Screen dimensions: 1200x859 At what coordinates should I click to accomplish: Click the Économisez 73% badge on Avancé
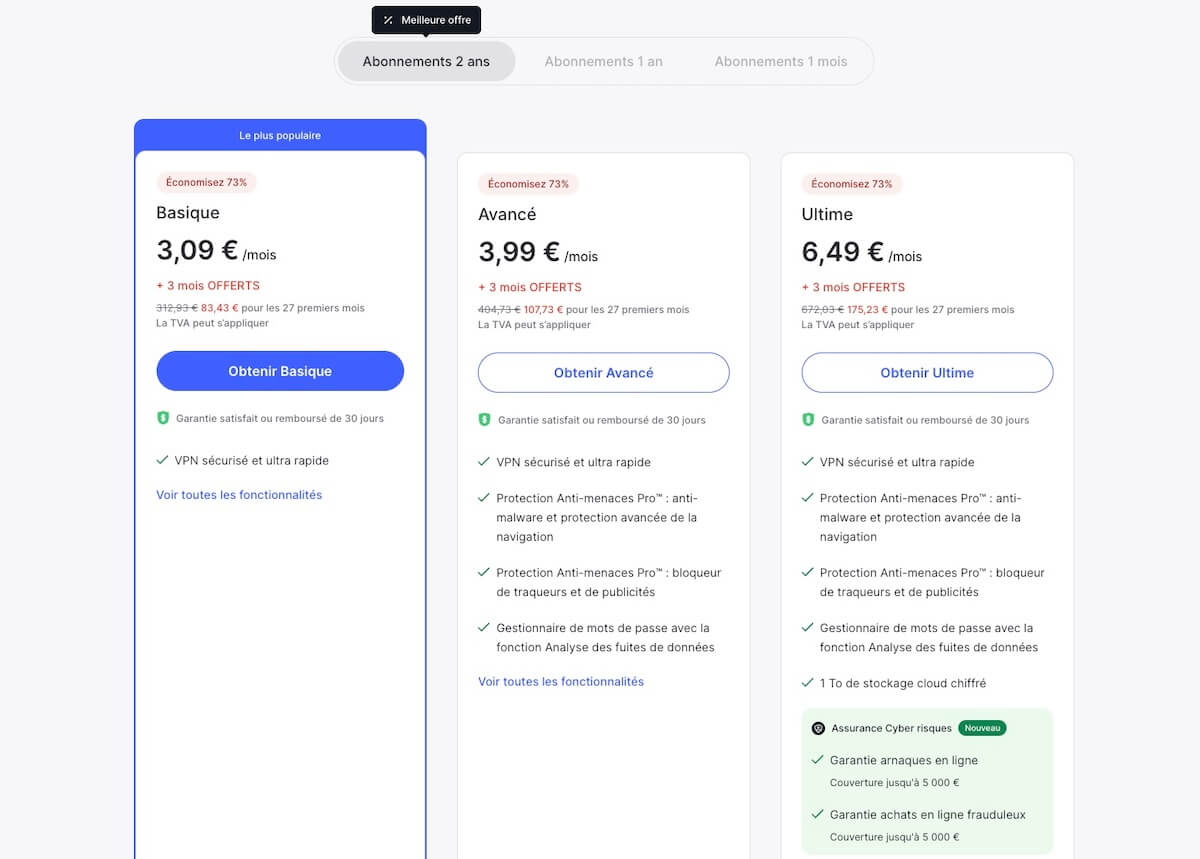point(529,184)
